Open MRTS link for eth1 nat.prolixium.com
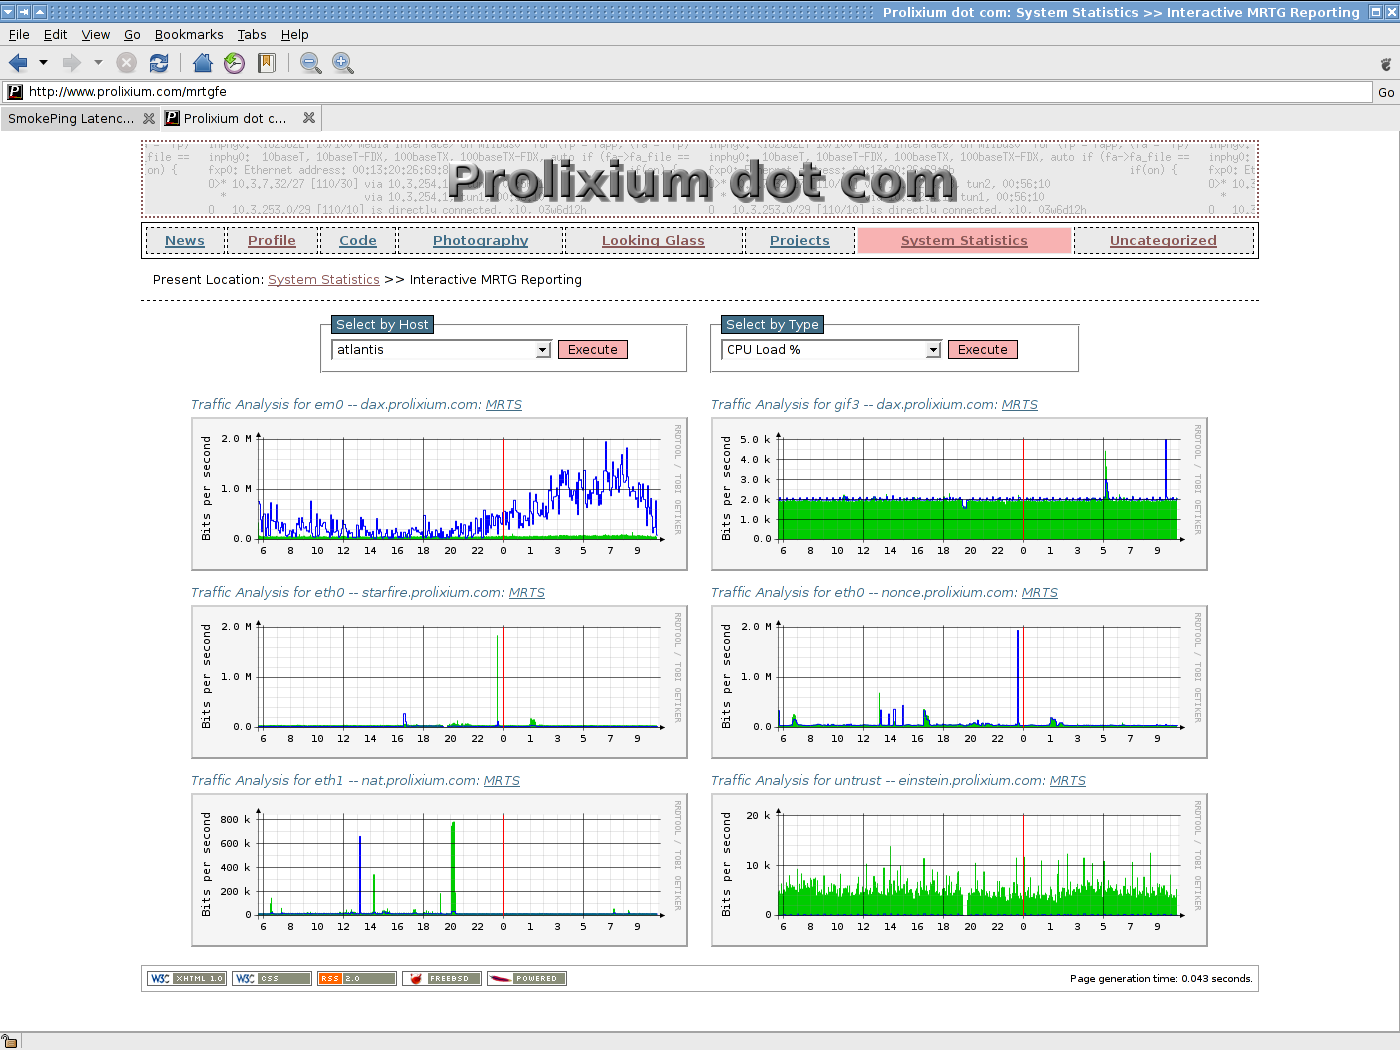Image resolution: width=1400 pixels, height=1050 pixels. [x=502, y=781]
